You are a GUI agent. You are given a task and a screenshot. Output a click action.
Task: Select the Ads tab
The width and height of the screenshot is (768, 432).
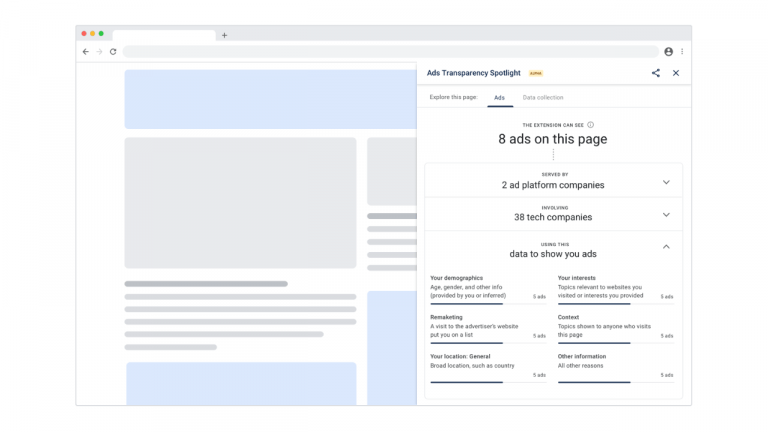[500, 97]
